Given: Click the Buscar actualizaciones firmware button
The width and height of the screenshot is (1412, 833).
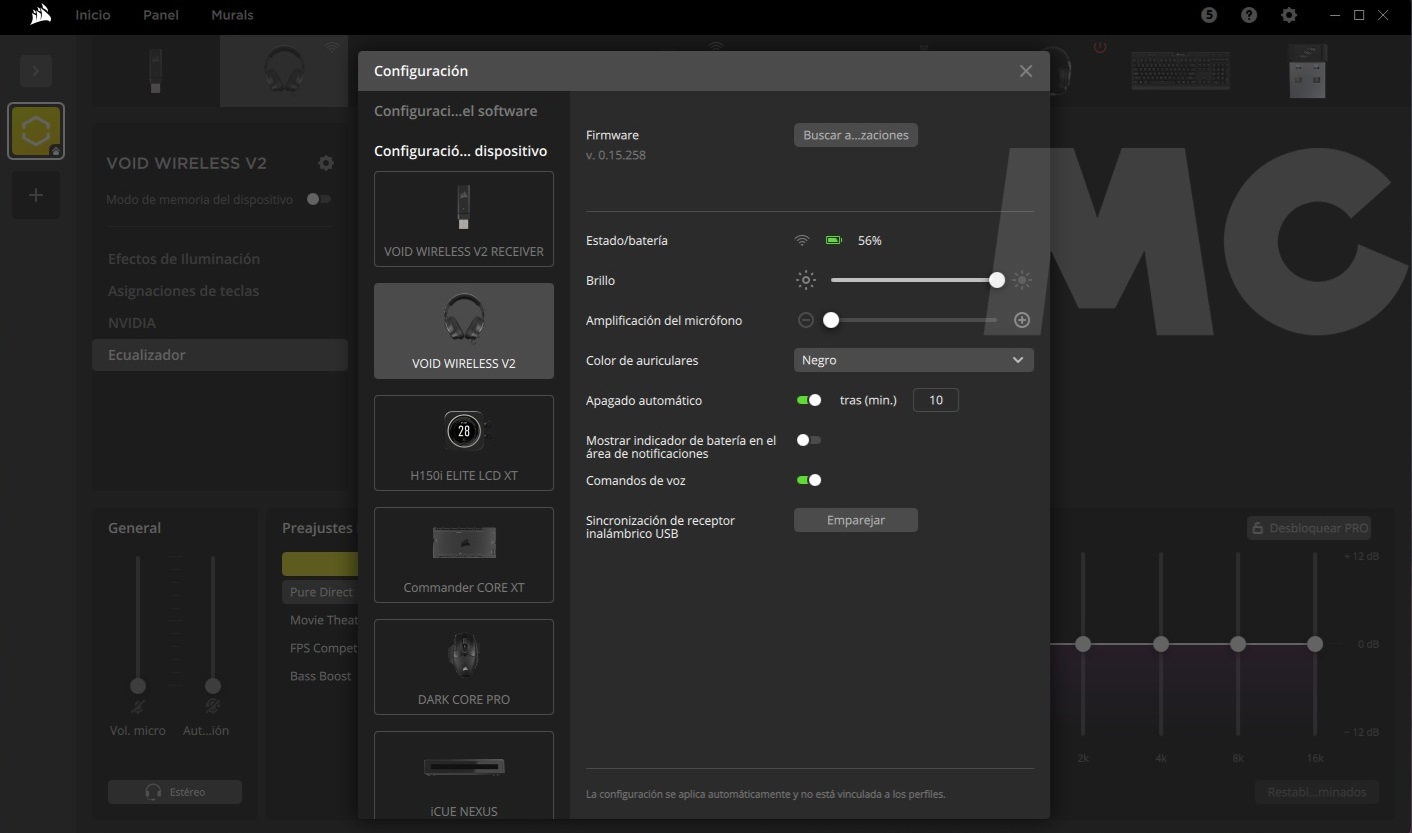Looking at the screenshot, I should coord(855,135).
